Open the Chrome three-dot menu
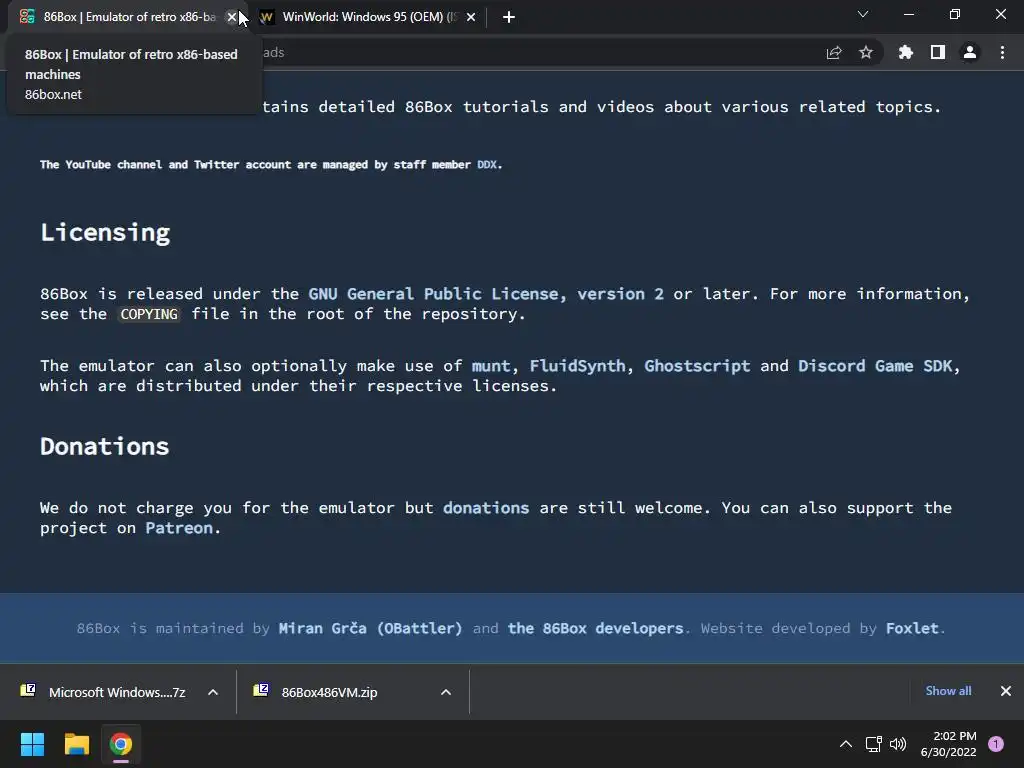 click(1002, 52)
